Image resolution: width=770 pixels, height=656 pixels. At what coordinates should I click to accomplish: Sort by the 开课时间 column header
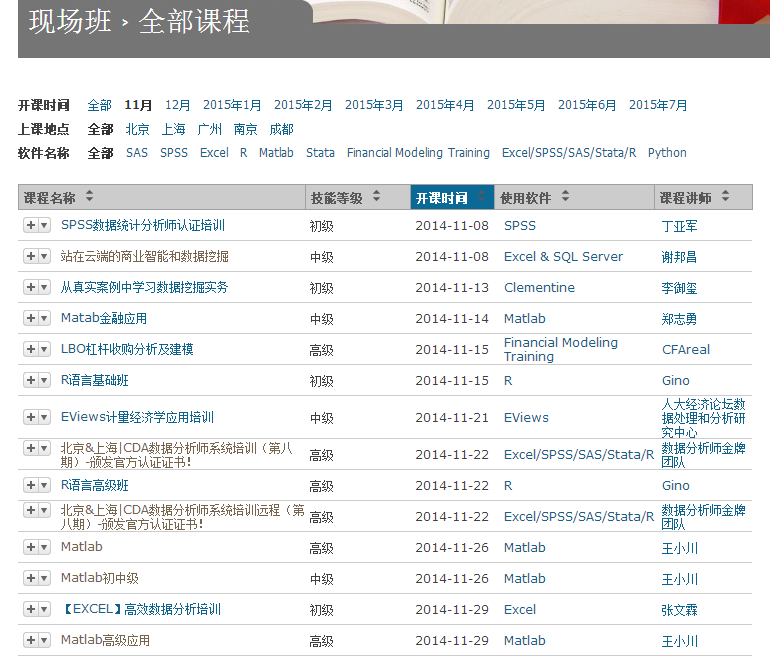click(441, 198)
